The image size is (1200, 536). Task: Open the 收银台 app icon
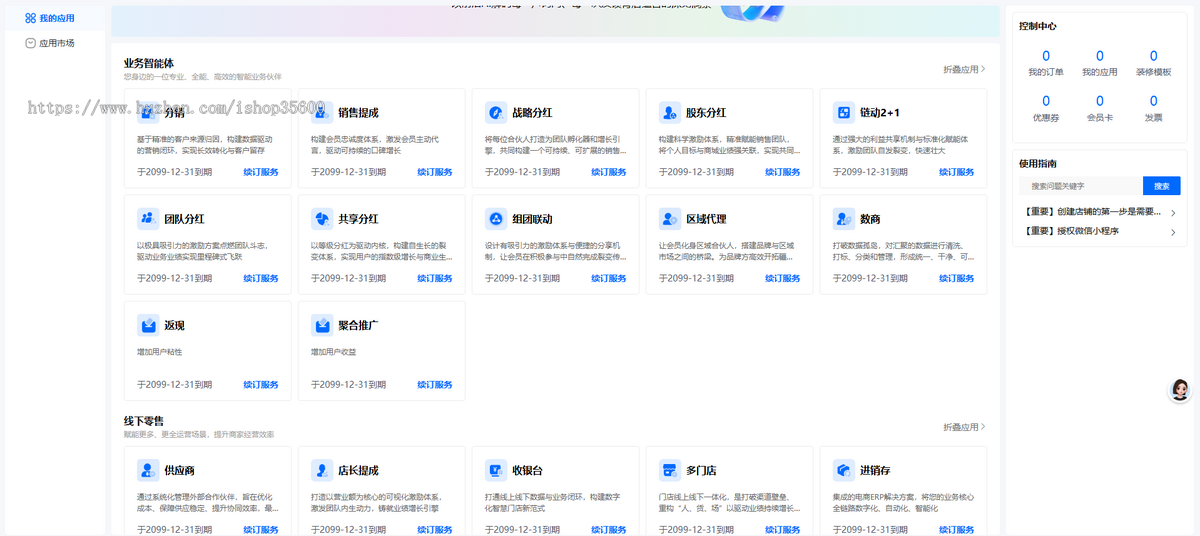point(496,471)
